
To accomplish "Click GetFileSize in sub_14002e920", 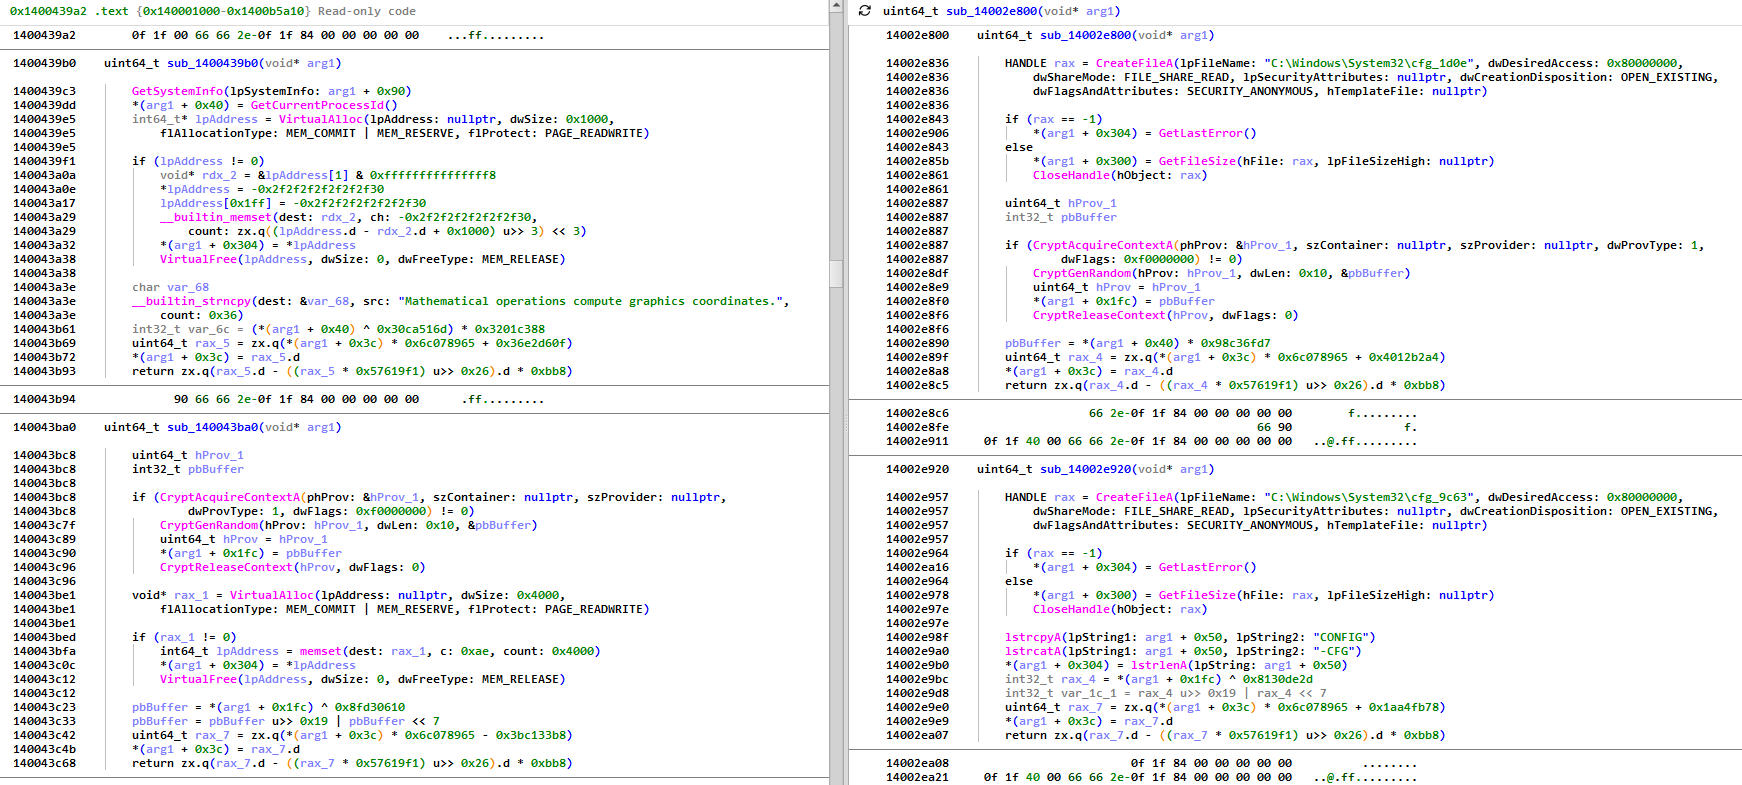I will pyautogui.click(x=1197, y=595).
